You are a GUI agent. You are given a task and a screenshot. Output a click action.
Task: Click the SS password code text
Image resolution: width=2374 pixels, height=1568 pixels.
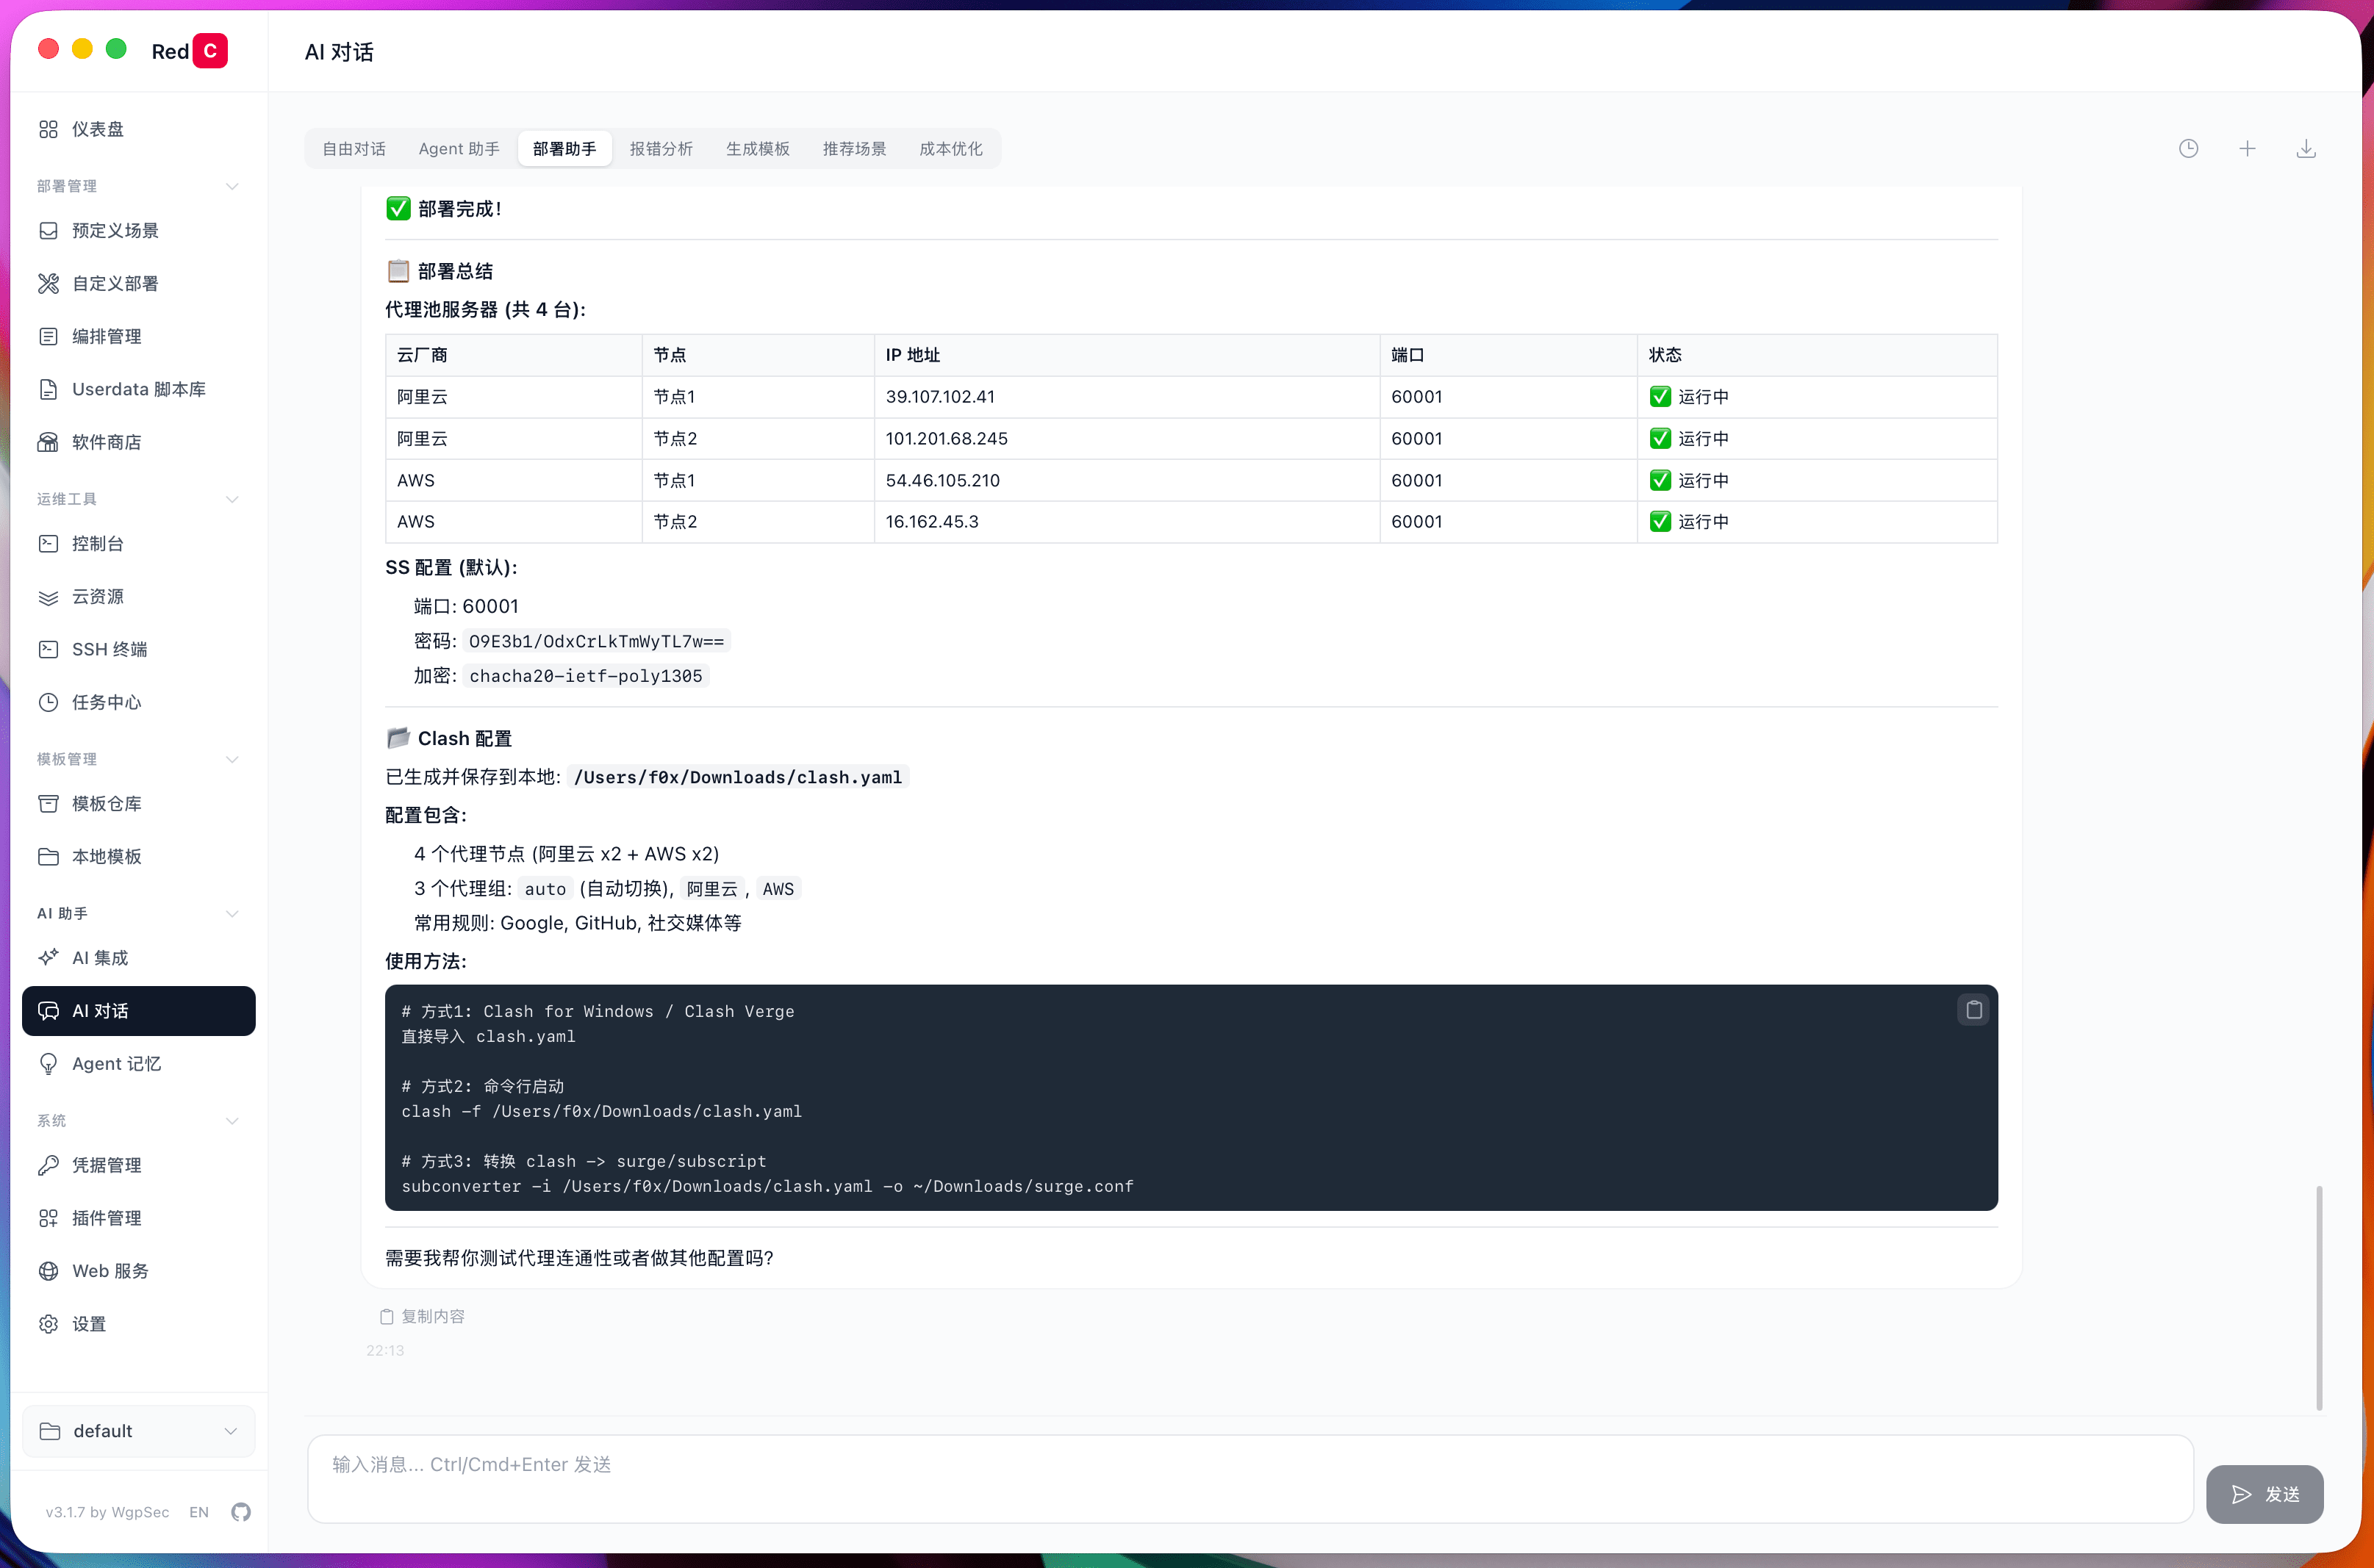point(596,641)
